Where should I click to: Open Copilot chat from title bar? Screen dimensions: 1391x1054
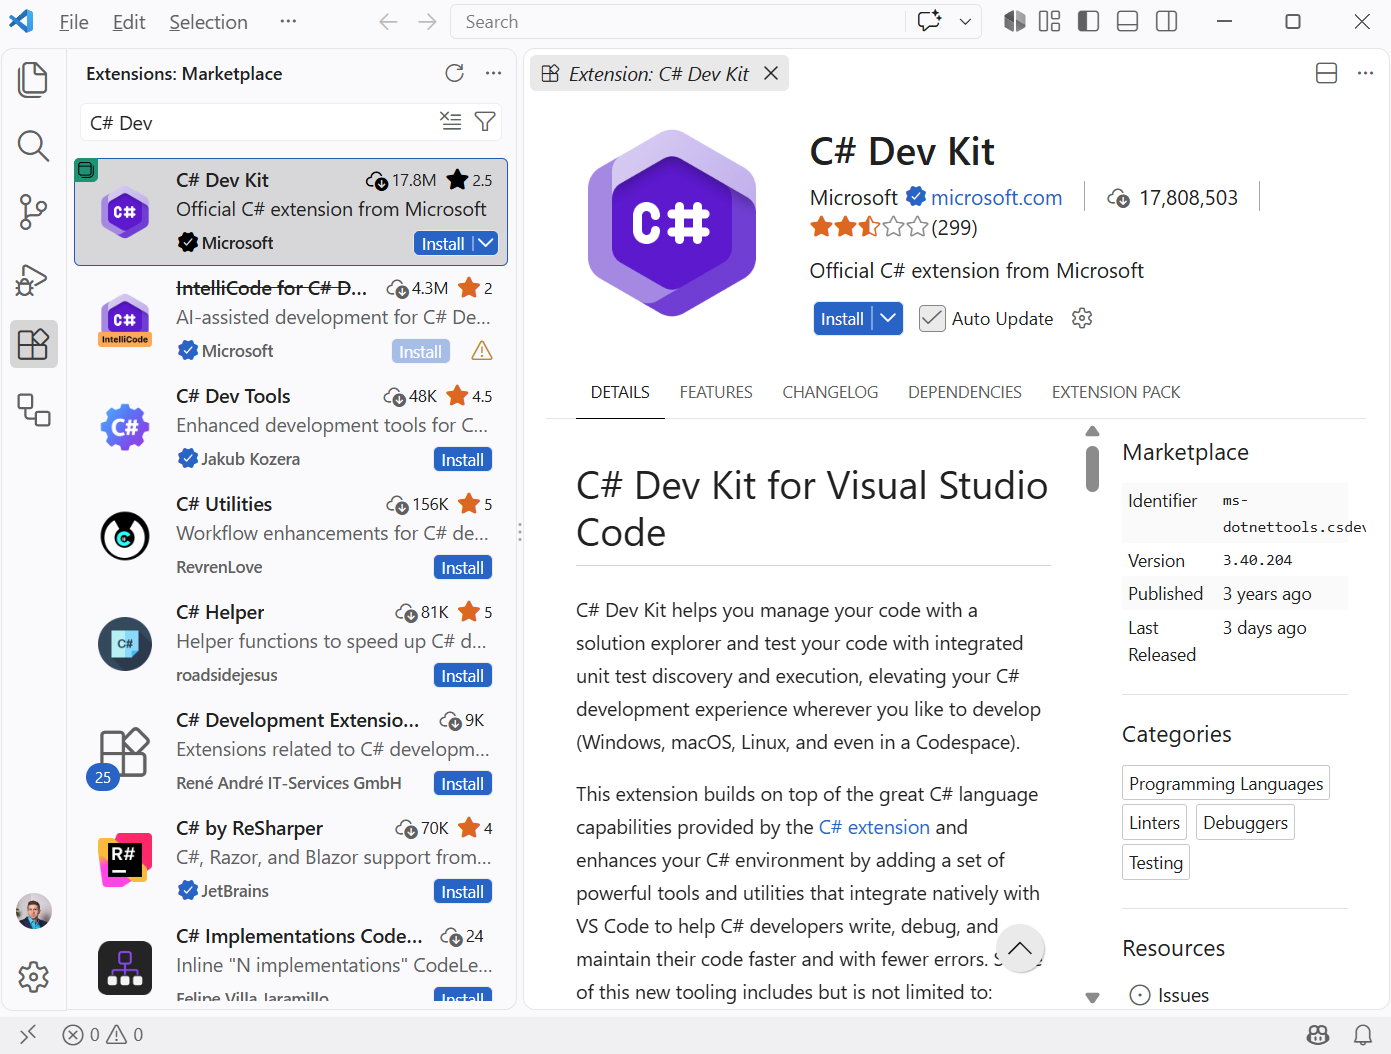coord(929,22)
